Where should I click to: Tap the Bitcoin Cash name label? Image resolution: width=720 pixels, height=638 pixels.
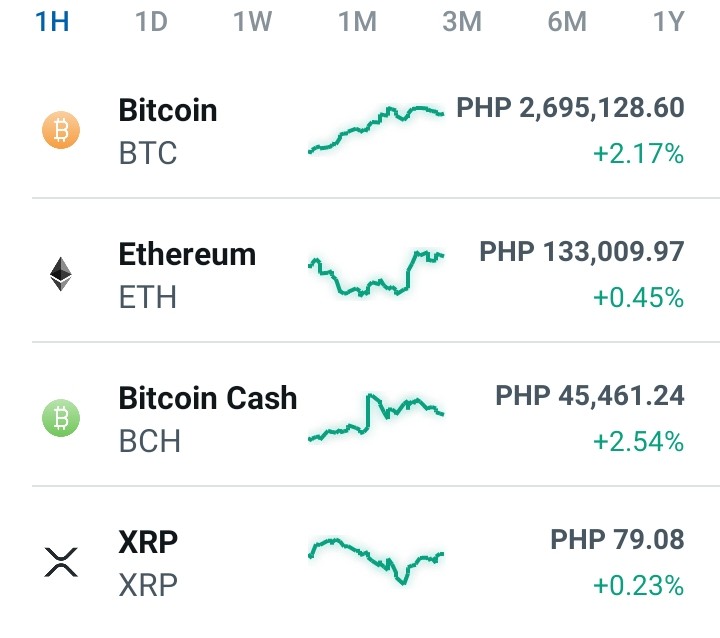[208, 398]
